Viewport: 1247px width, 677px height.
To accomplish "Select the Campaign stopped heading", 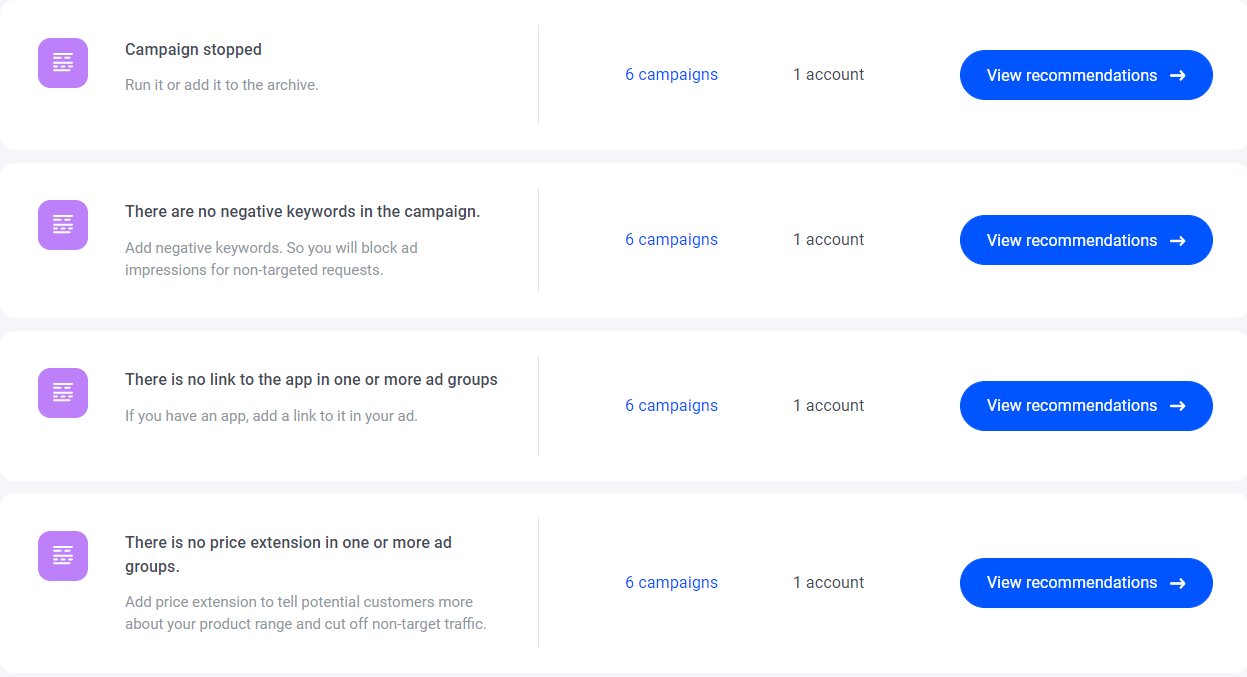I will coord(193,50).
